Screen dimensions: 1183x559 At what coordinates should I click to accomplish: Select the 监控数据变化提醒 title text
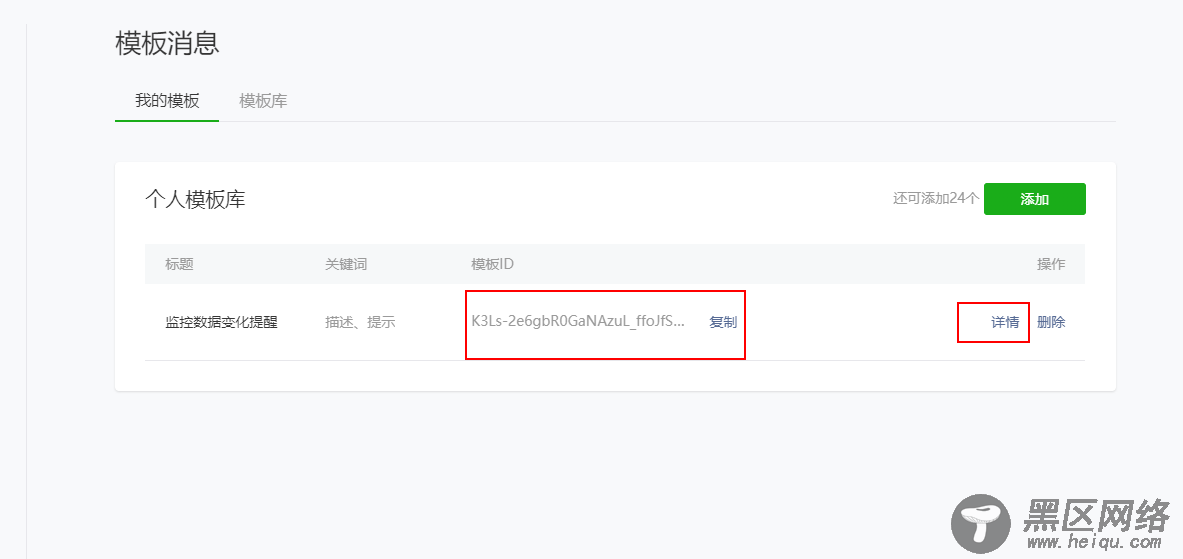tap(221, 323)
